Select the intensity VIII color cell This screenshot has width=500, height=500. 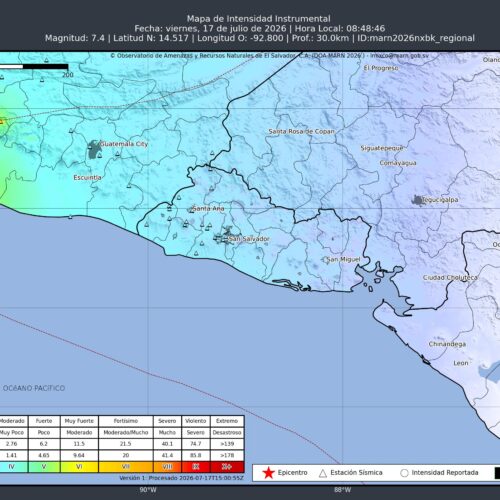click(167, 467)
